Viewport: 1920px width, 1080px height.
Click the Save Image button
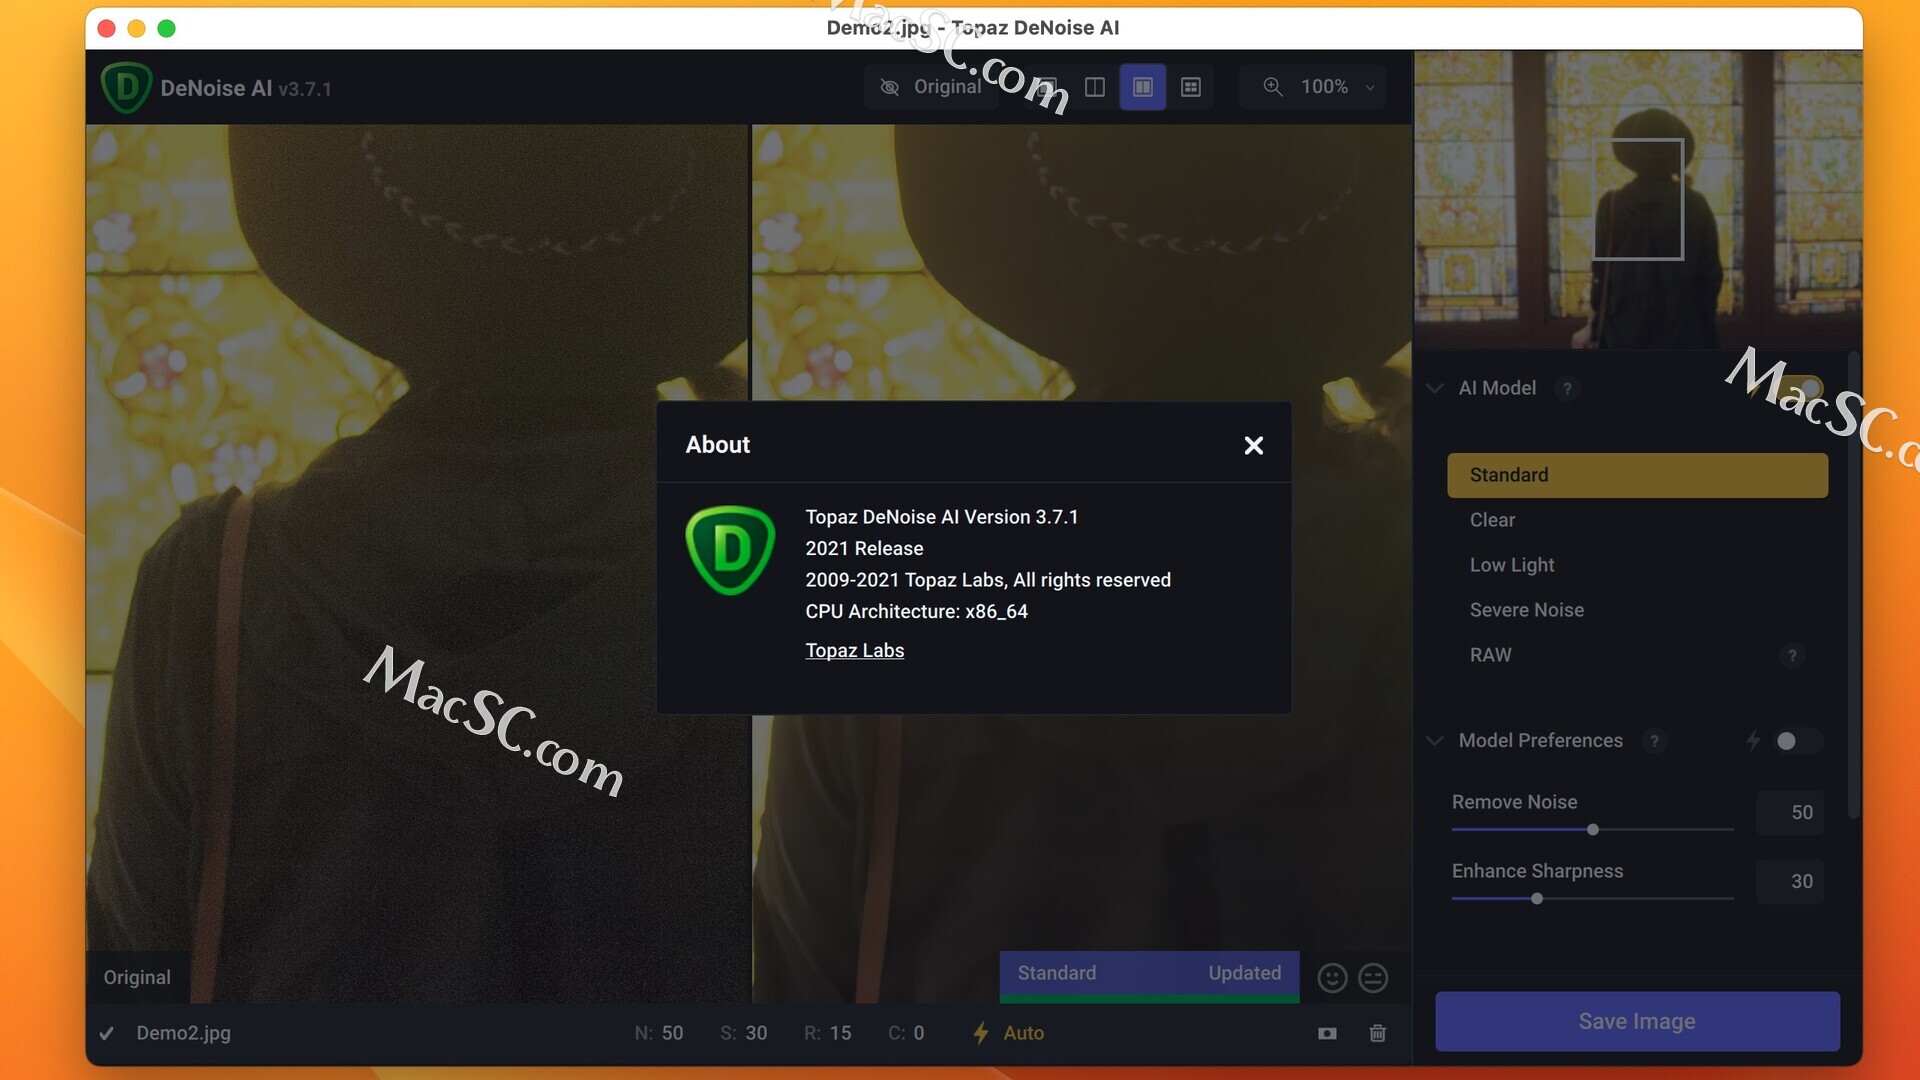click(x=1637, y=1021)
